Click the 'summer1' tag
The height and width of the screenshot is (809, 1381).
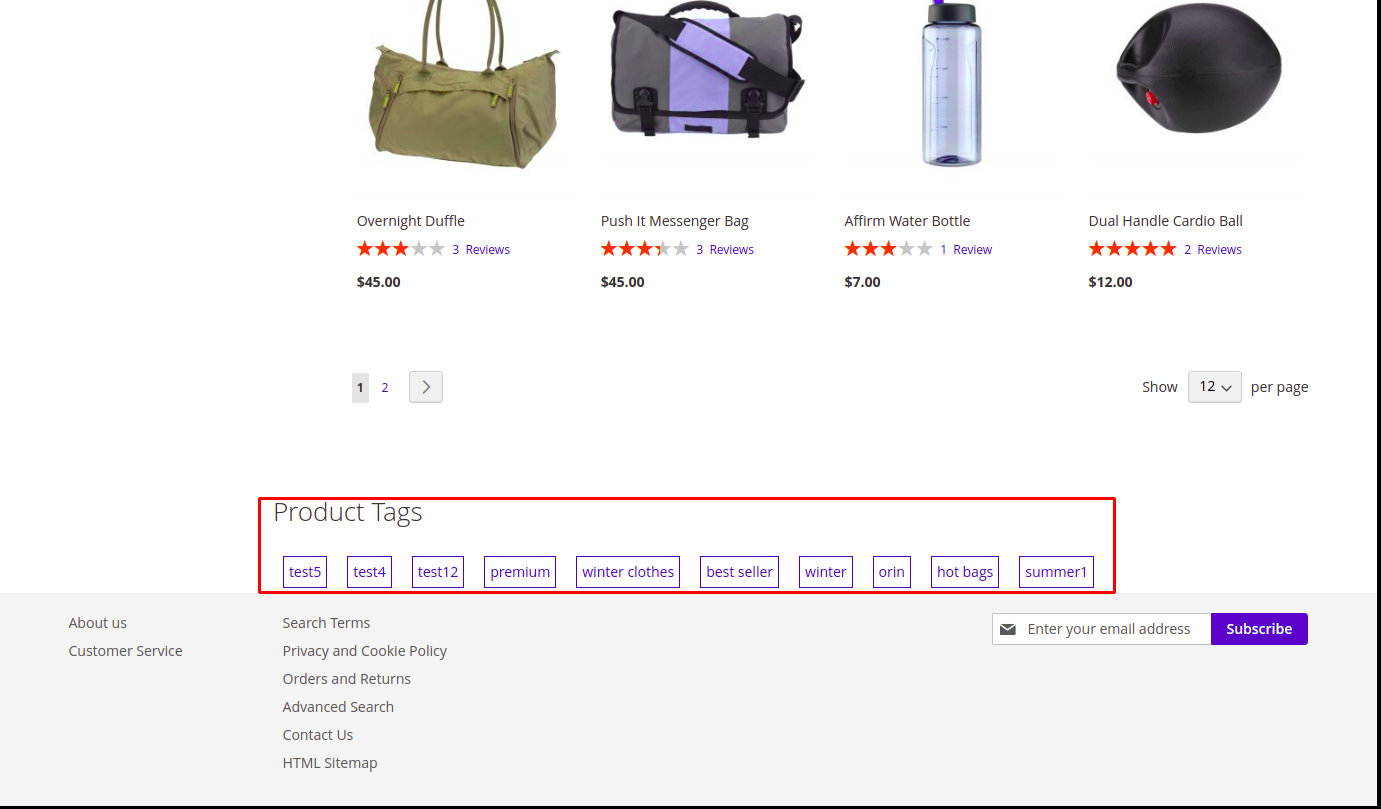click(x=1055, y=572)
